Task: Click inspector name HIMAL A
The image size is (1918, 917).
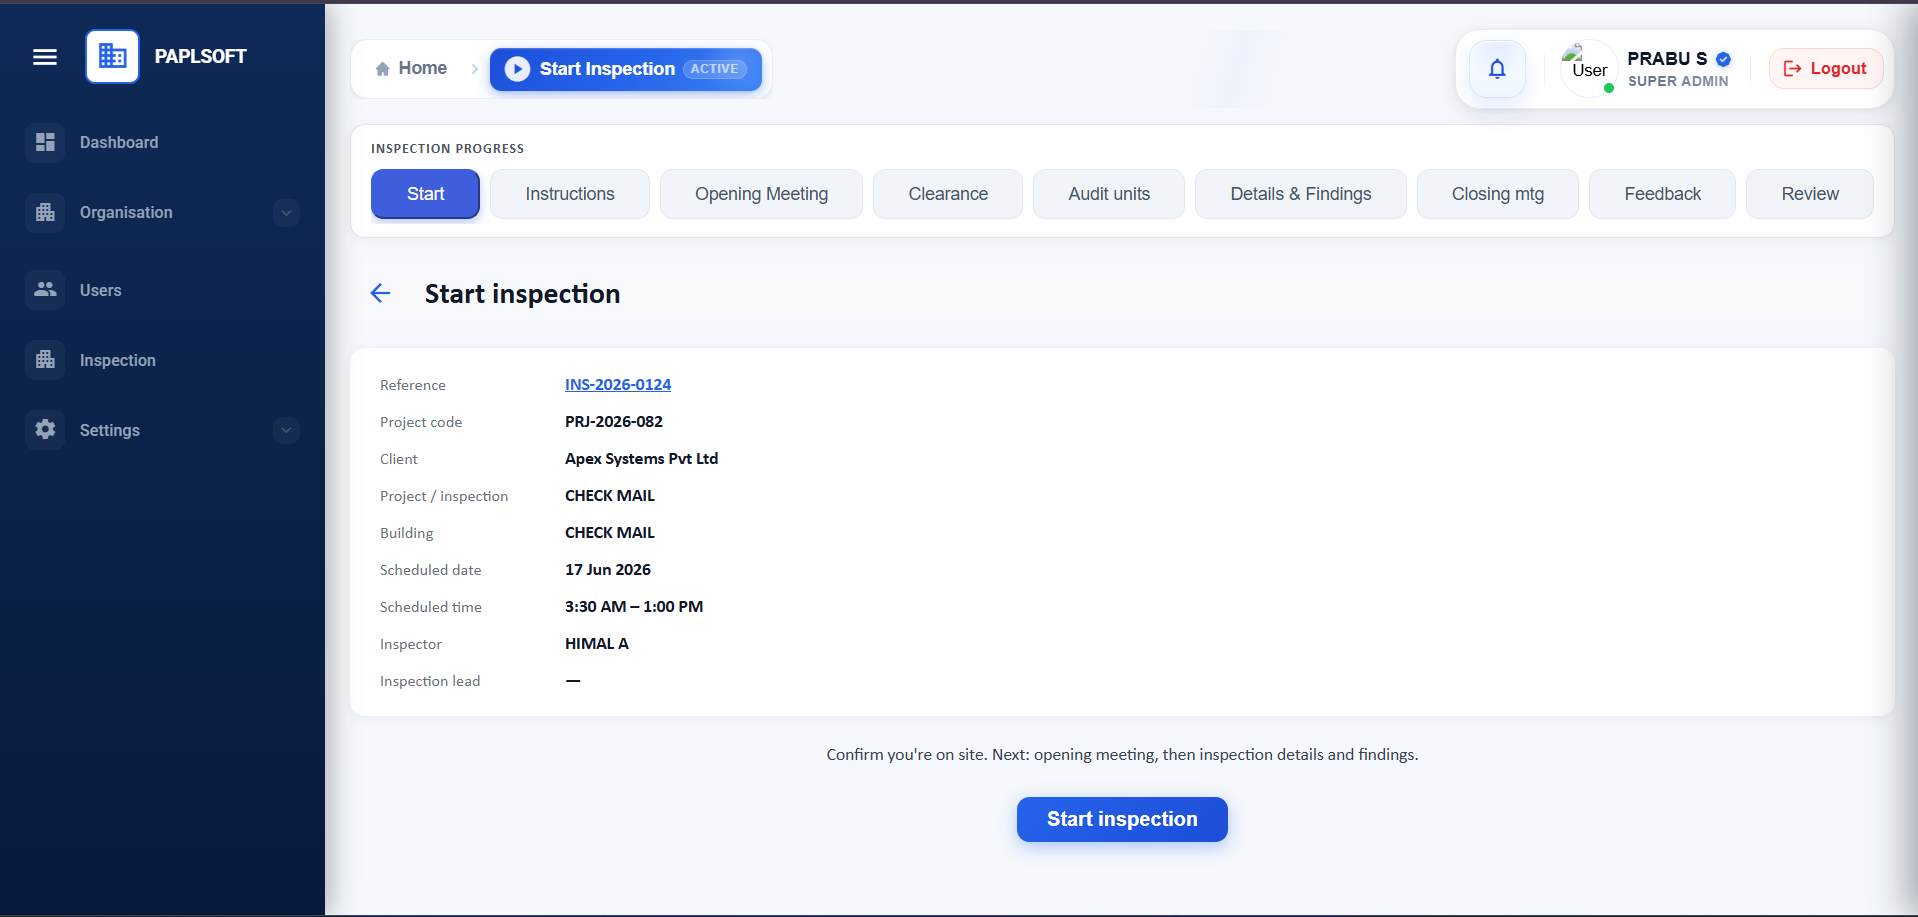Action: pos(597,644)
